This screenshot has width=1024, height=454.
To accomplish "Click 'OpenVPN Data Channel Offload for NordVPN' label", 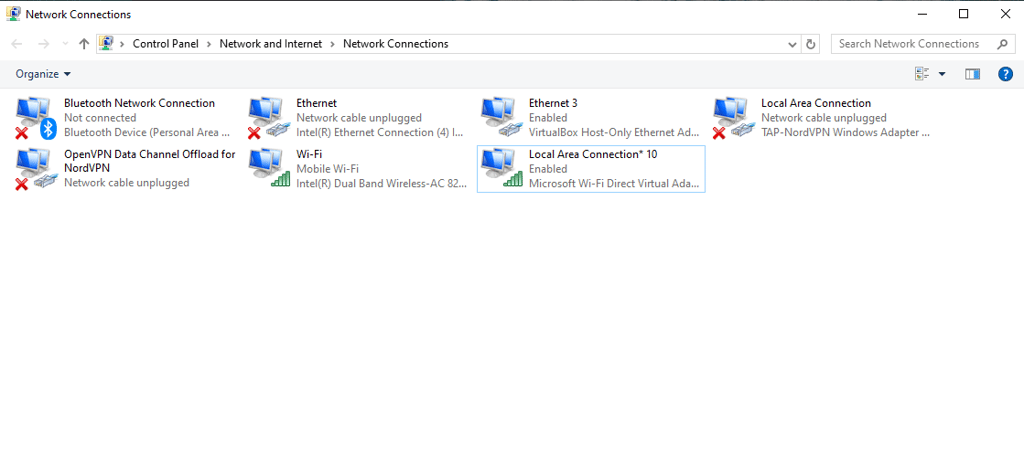I will (150, 161).
